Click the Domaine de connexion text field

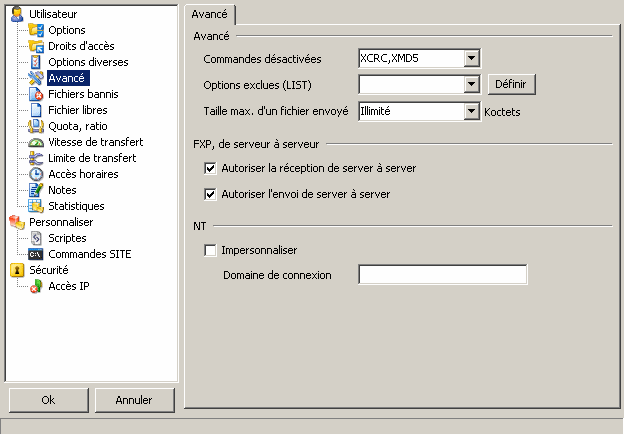click(x=442, y=274)
